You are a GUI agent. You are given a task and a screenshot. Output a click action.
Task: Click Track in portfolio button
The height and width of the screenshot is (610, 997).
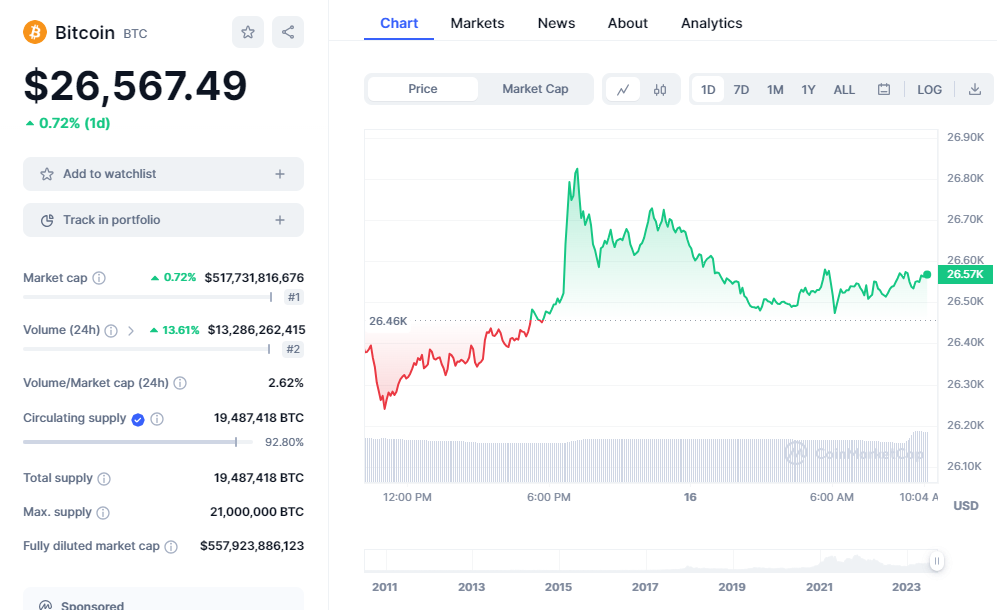pos(163,220)
